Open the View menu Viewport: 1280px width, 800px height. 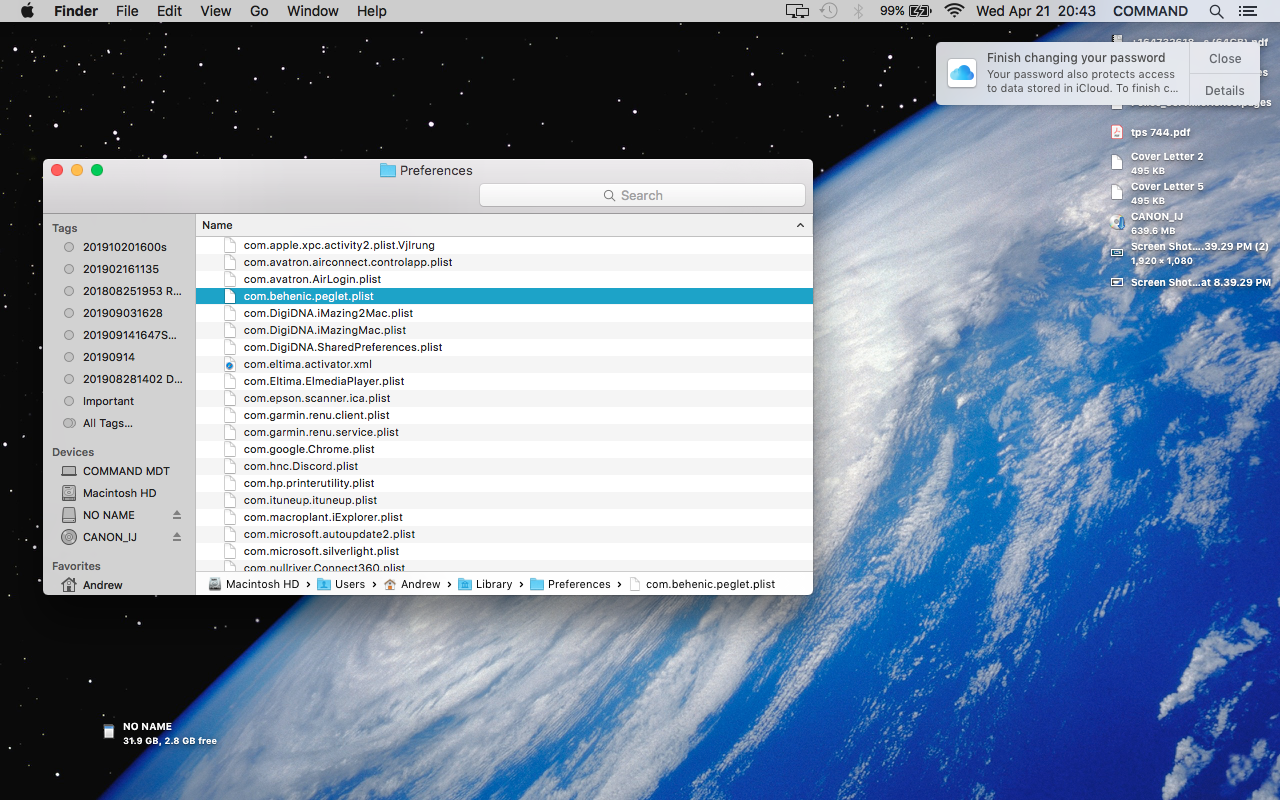coord(215,11)
